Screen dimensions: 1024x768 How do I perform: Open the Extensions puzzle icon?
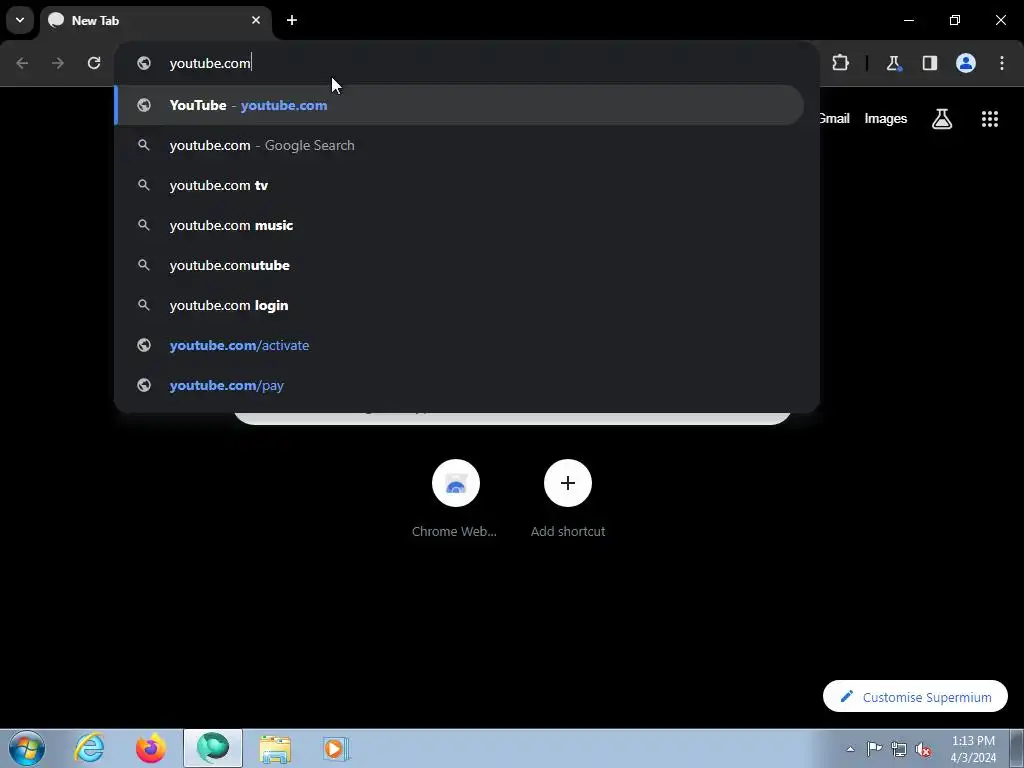point(840,63)
